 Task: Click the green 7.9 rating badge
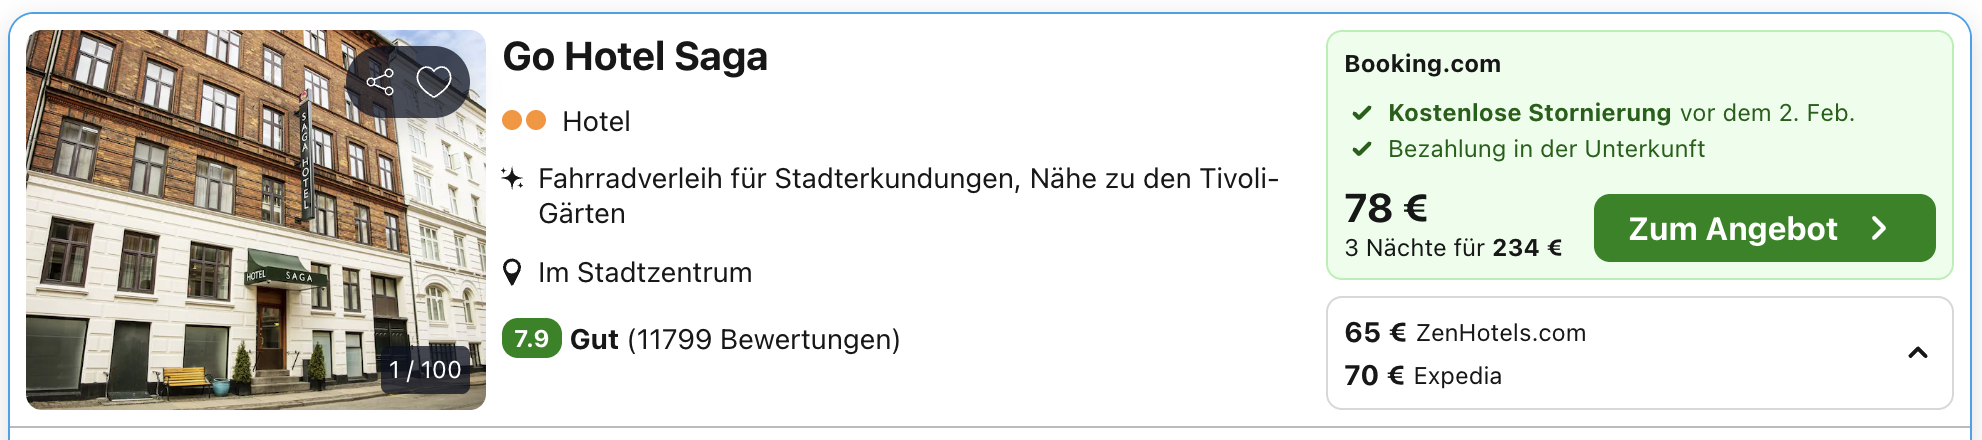point(531,339)
